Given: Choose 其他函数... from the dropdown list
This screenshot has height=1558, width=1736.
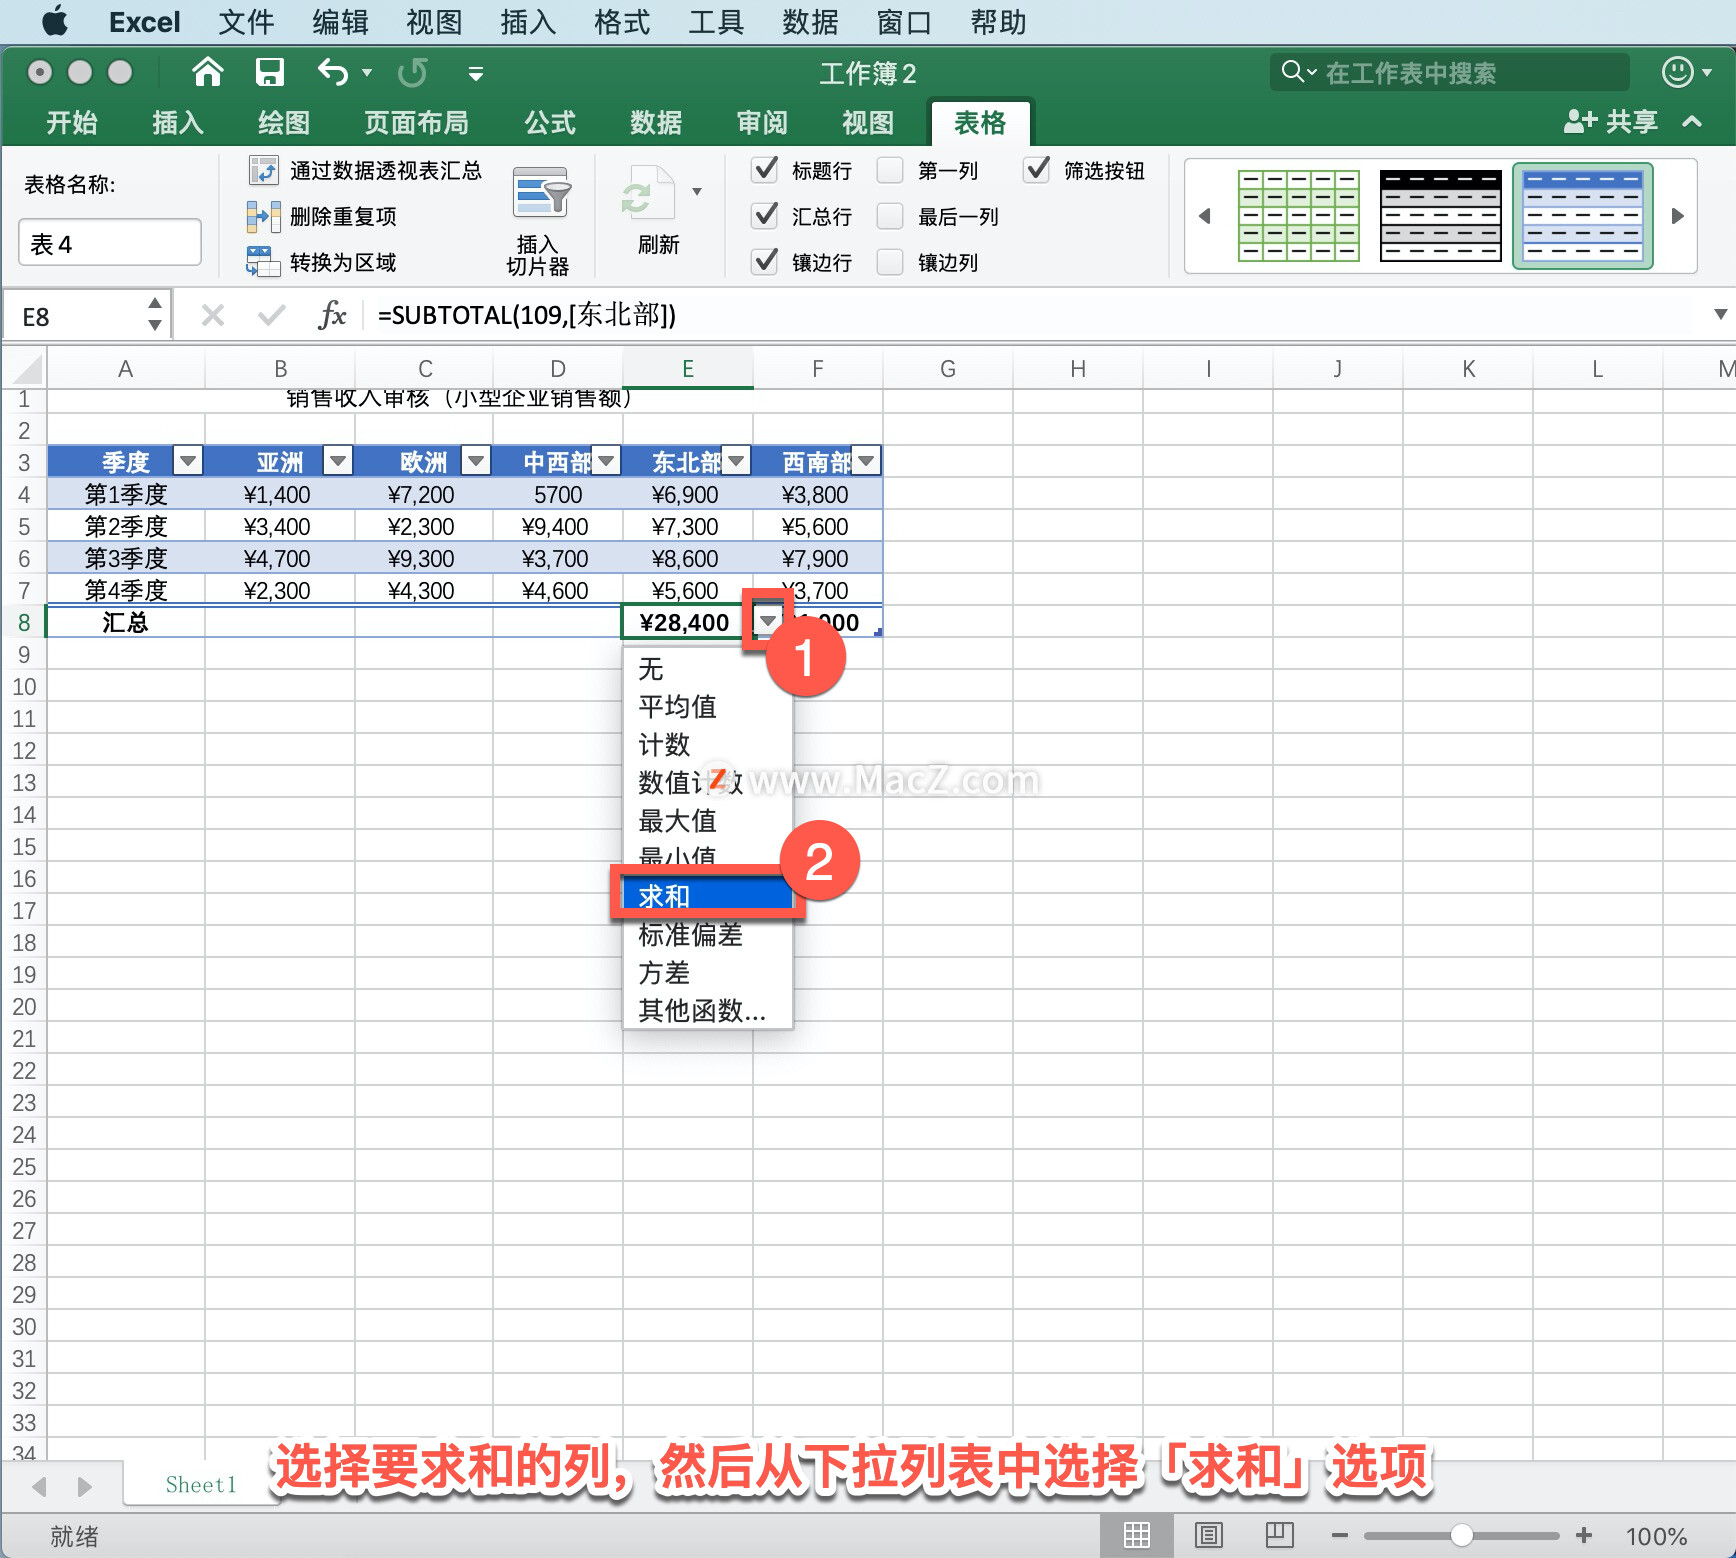Looking at the screenshot, I should 707,1011.
